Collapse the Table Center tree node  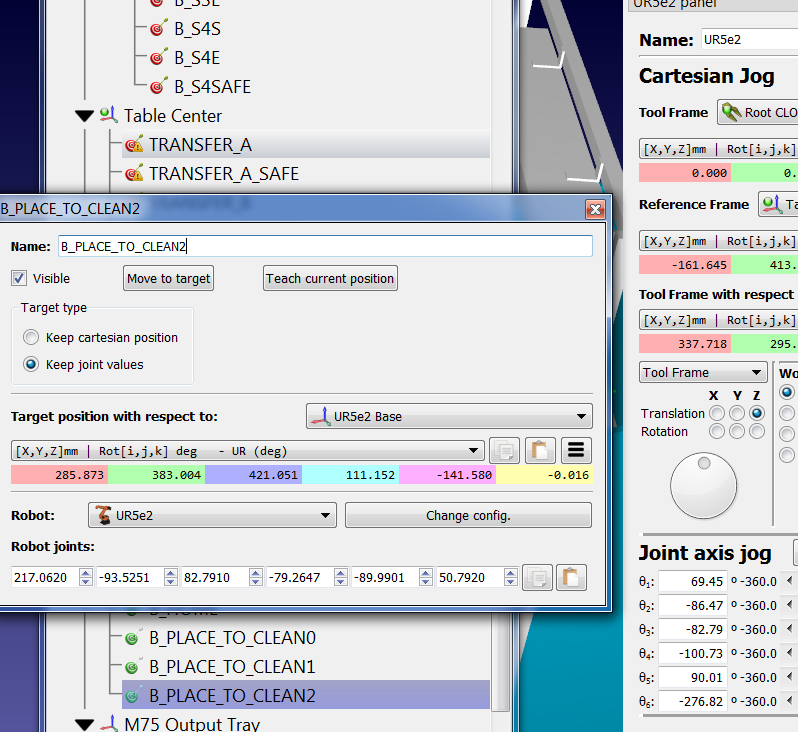pos(84,116)
